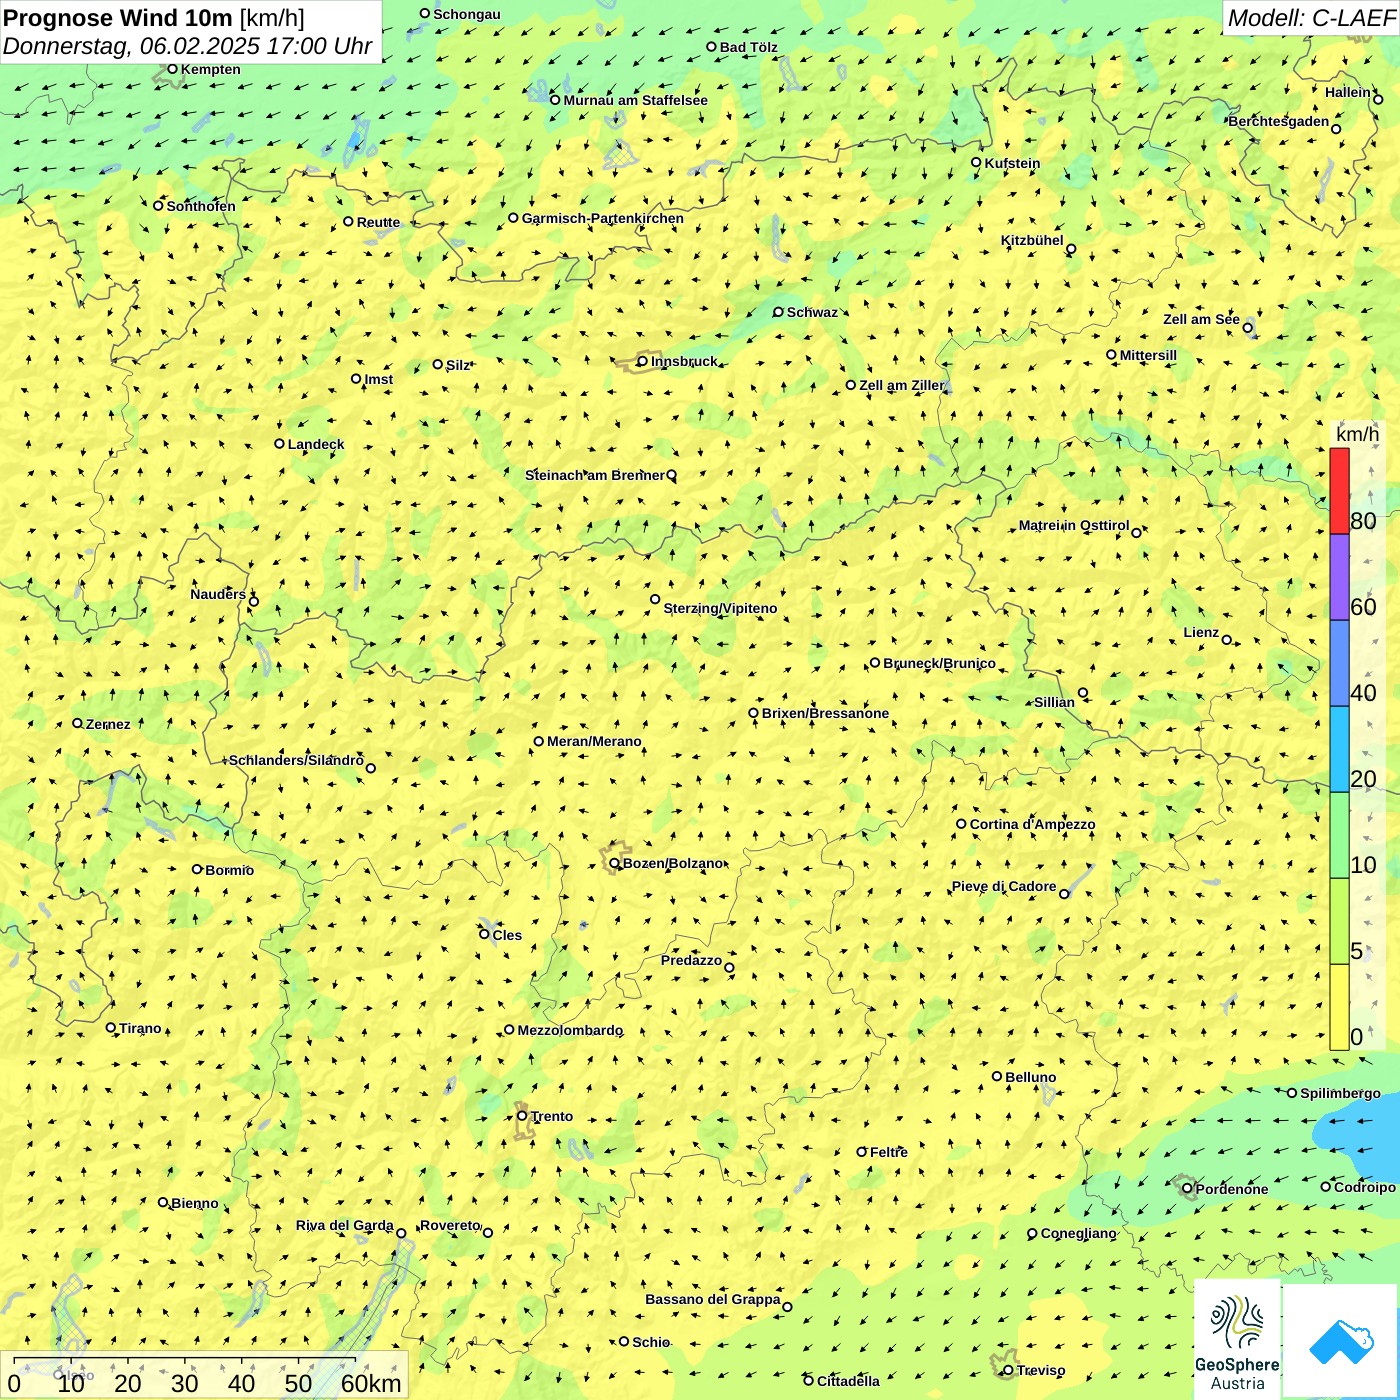Click the GeoSphere Austria logo
The height and width of the screenshot is (1400, 1400).
point(1237,1339)
